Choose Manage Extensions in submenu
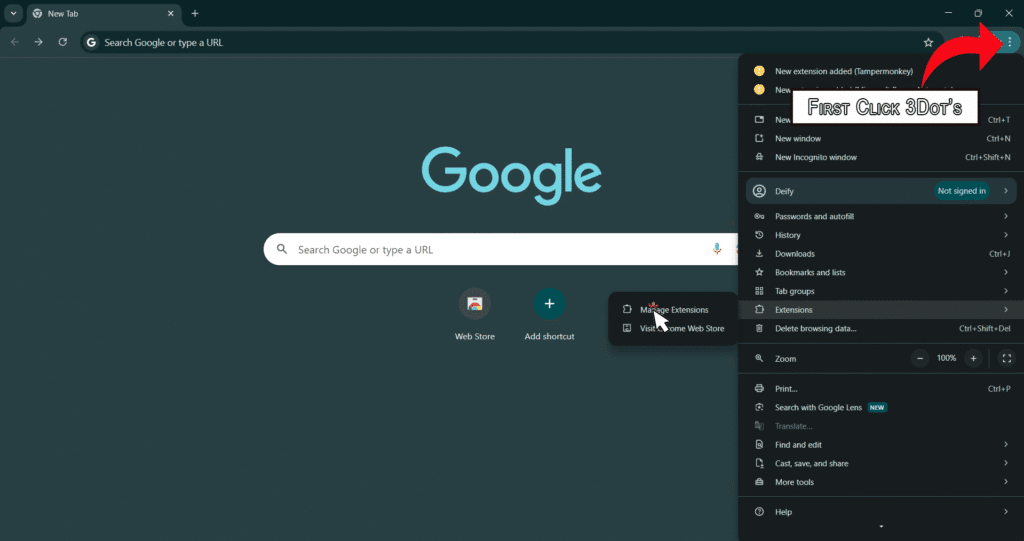The height and width of the screenshot is (541, 1024). pyautogui.click(x=673, y=310)
